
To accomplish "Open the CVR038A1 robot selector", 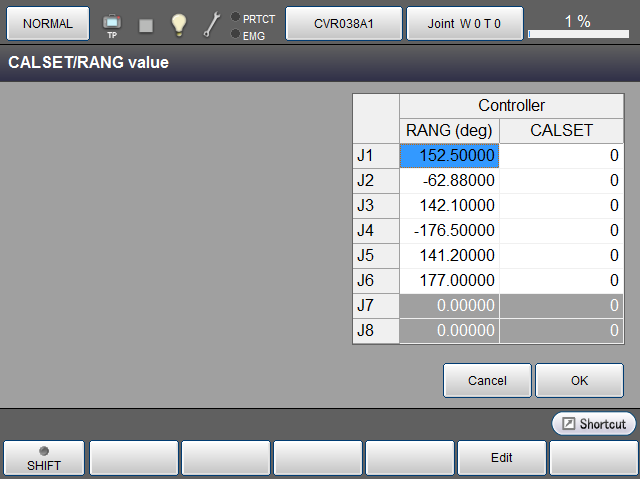I will coord(344,23).
